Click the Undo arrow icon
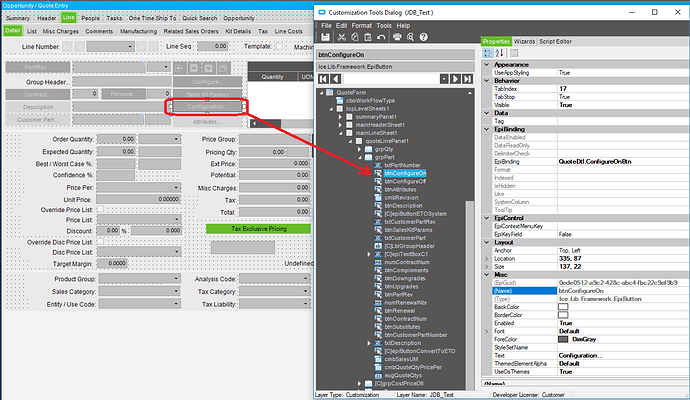 [x=381, y=37]
